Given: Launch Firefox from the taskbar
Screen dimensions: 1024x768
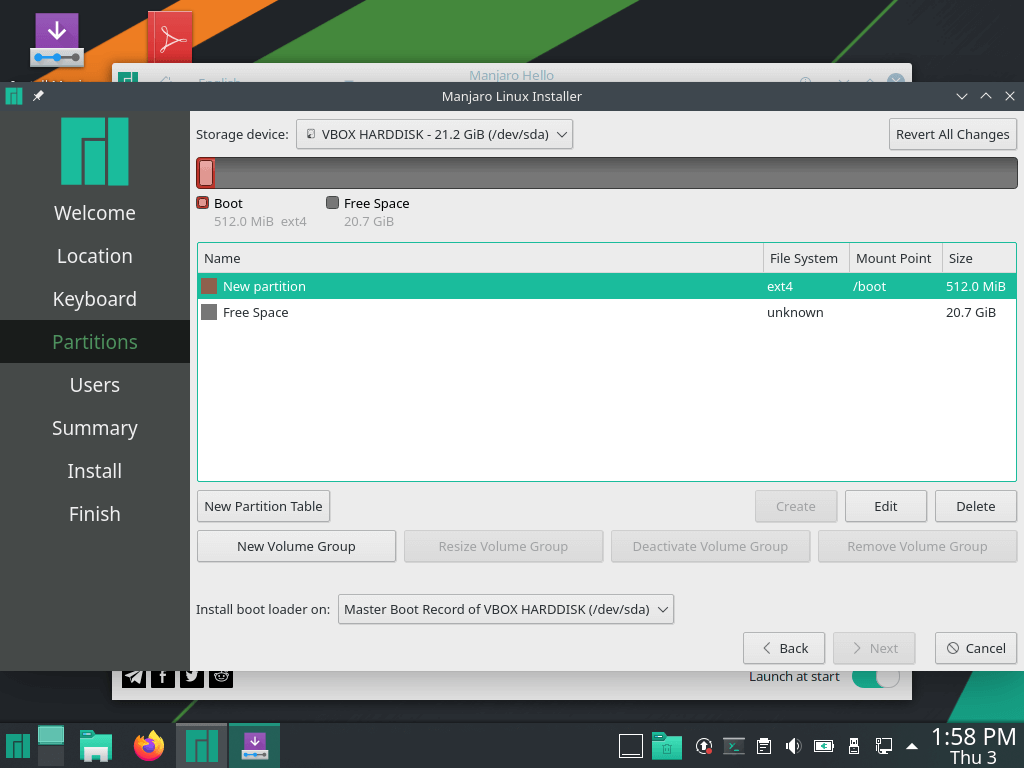Looking at the screenshot, I should pos(149,746).
